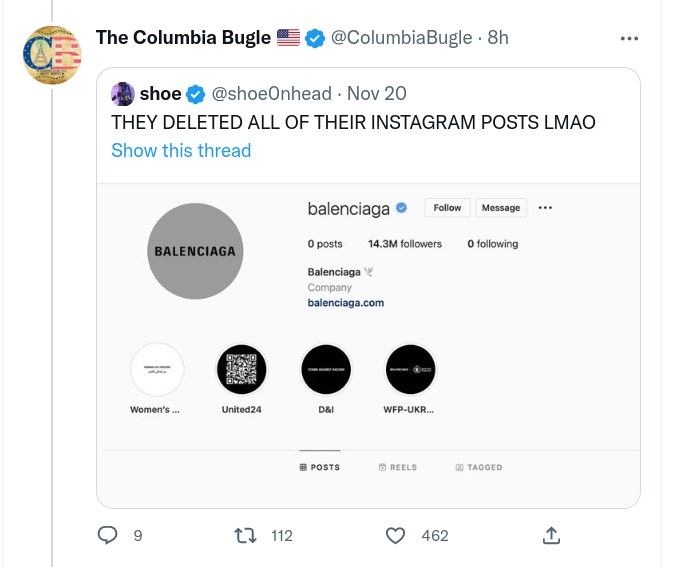
Task: Open Balenciaga profile three-dot options
Action: (x=545, y=208)
